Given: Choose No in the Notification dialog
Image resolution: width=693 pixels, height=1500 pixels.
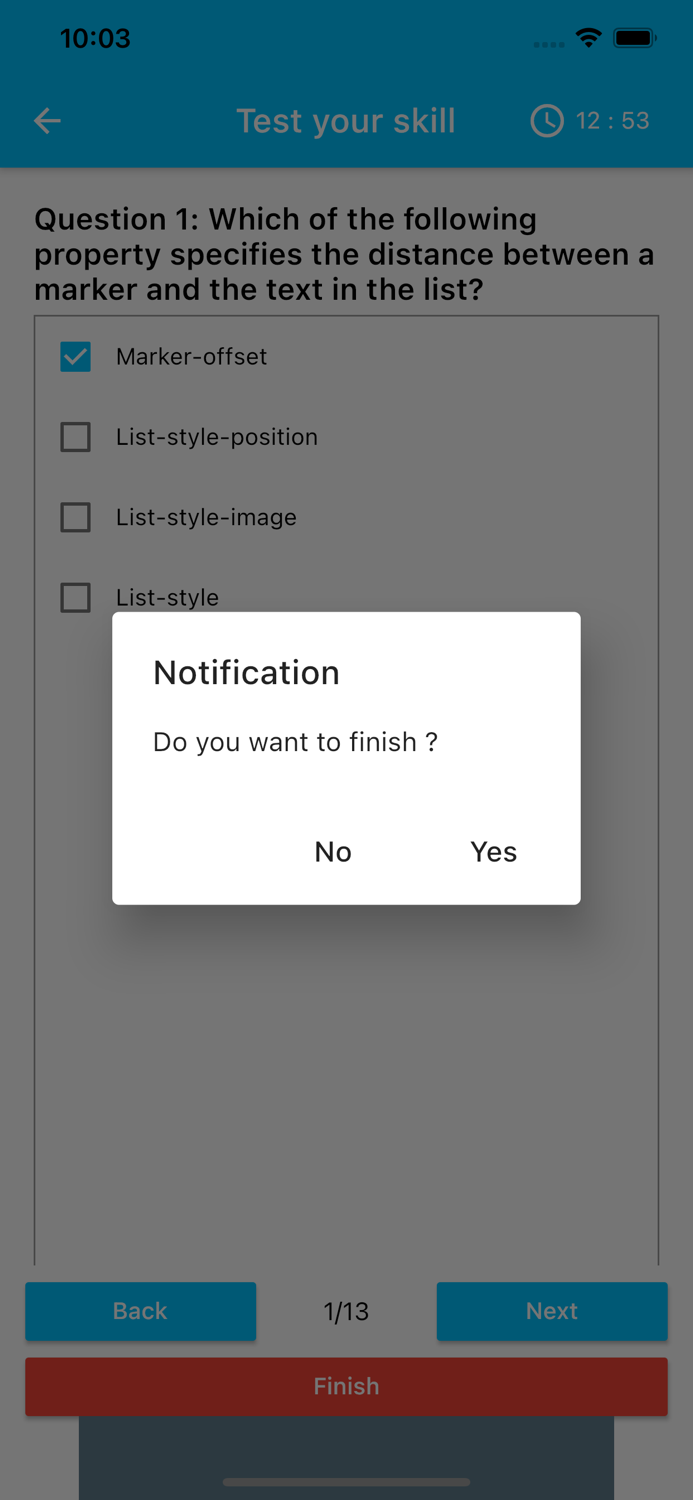Looking at the screenshot, I should tap(333, 851).
